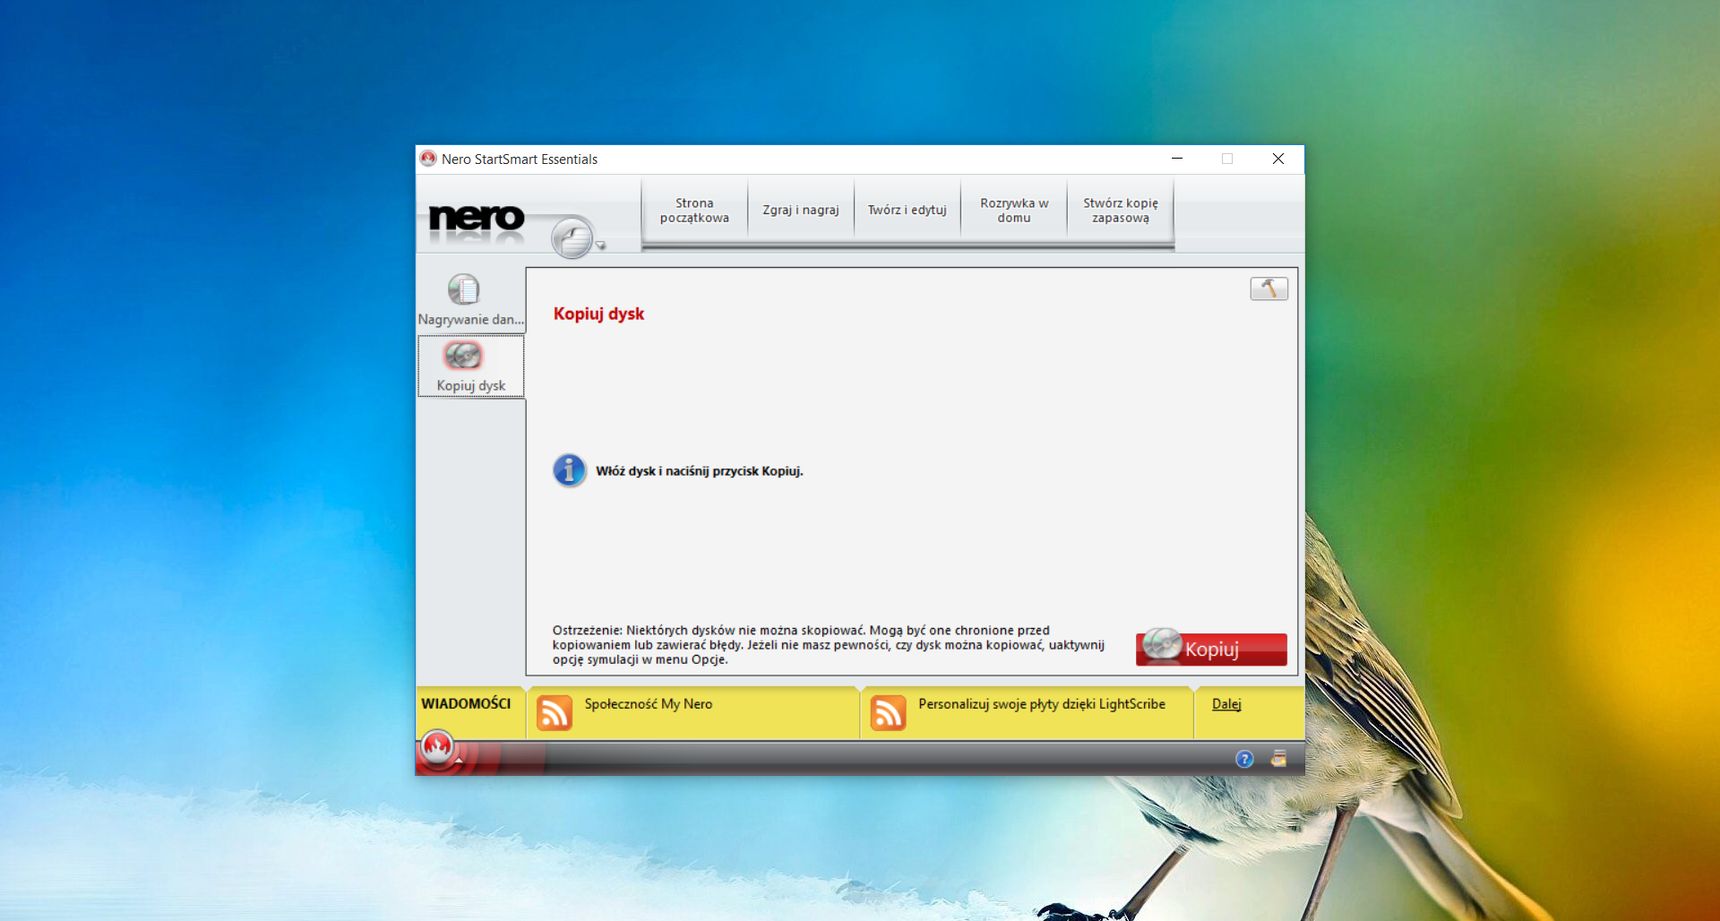Follow the Dalej link in news bar

[x=1226, y=704]
